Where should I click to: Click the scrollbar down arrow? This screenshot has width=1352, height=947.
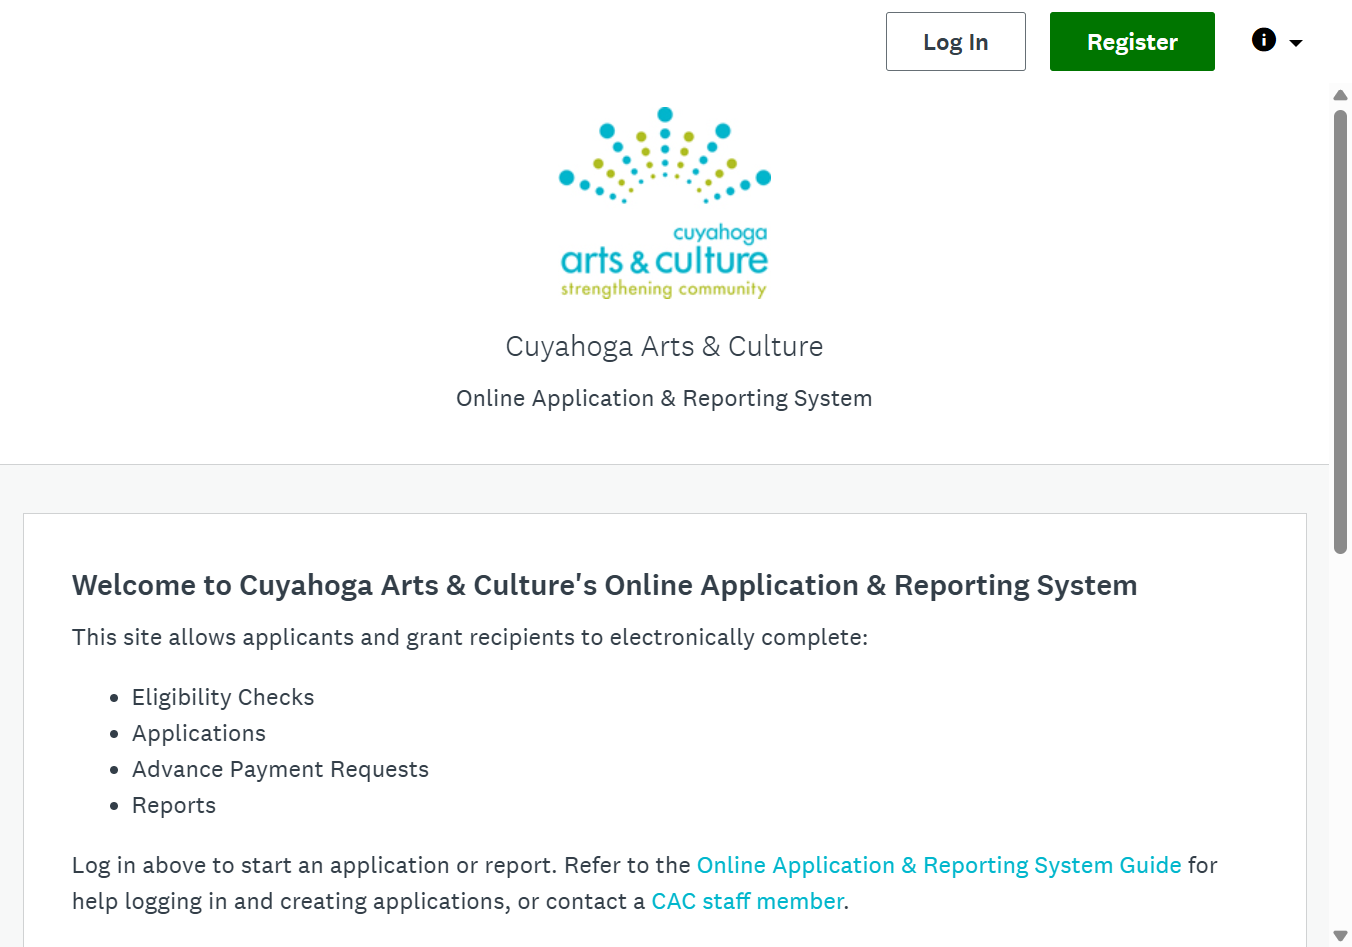pos(1341,936)
